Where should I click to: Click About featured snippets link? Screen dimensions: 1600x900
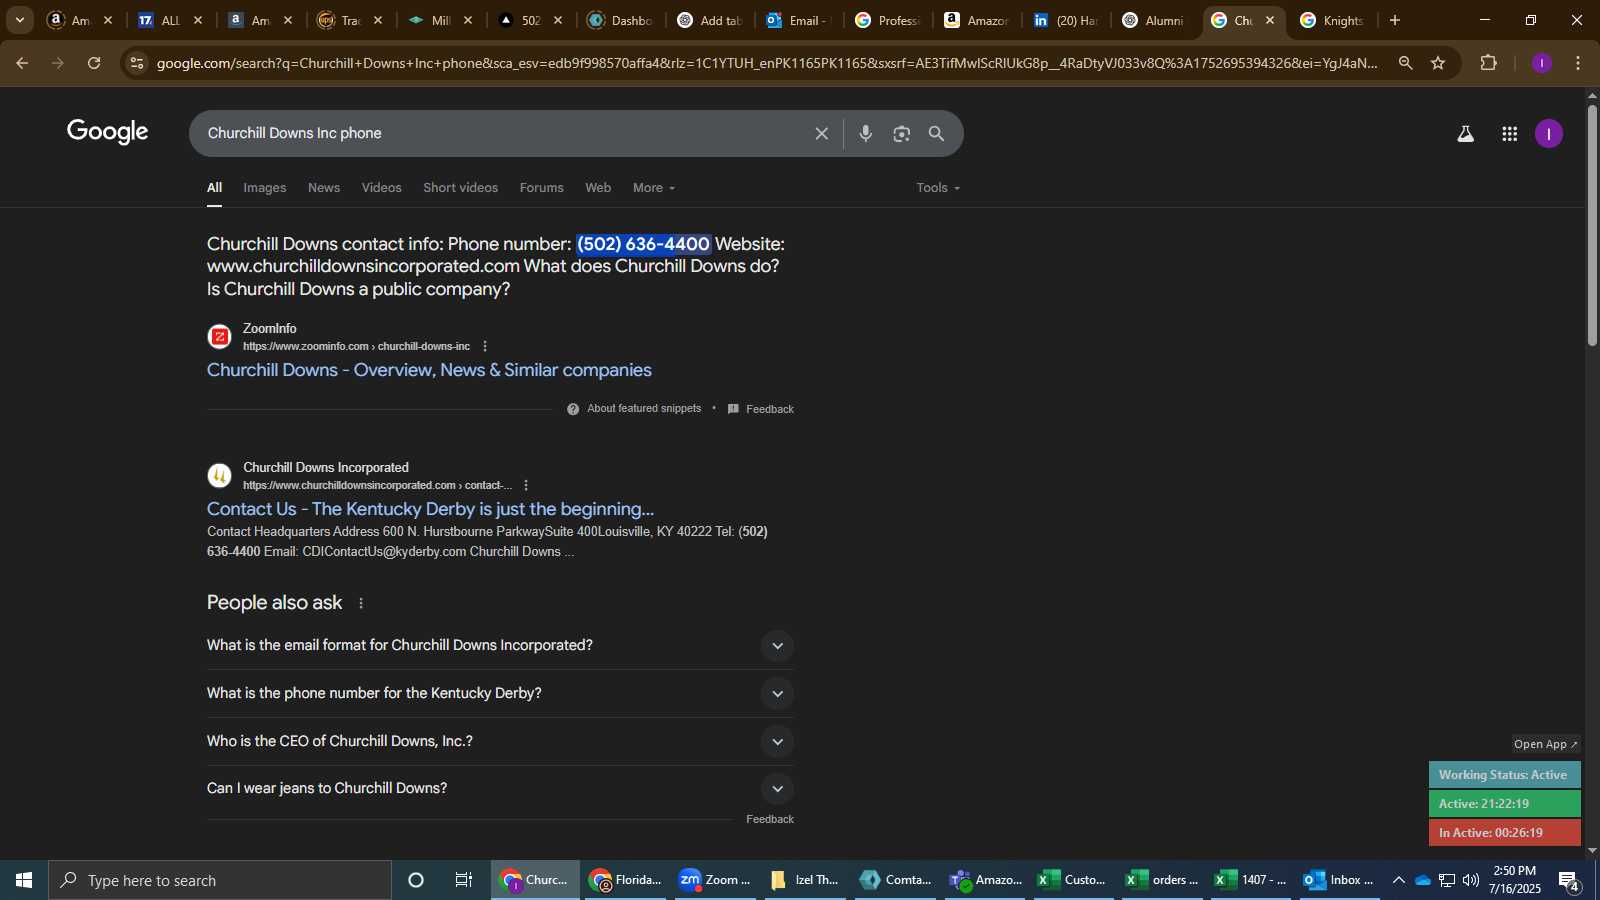[644, 409]
